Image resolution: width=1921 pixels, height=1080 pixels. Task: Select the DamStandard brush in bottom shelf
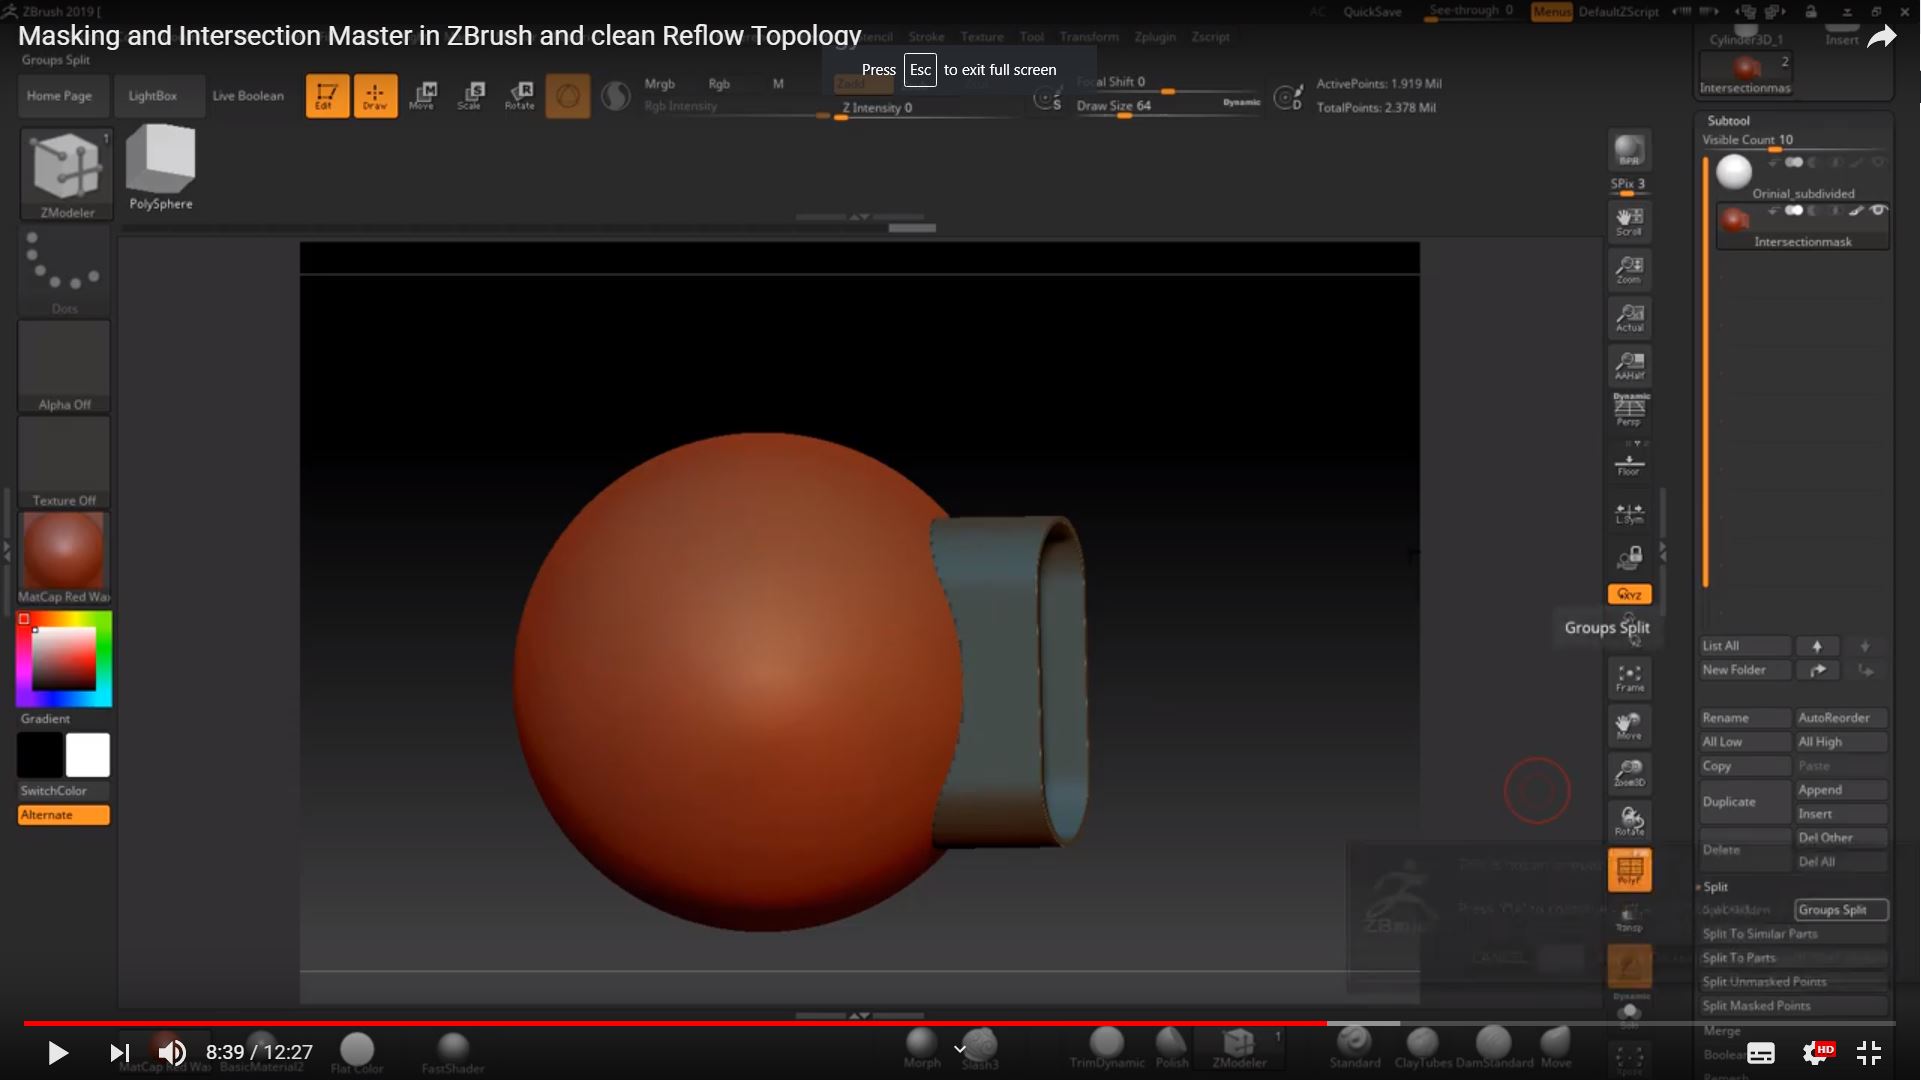click(1494, 1048)
